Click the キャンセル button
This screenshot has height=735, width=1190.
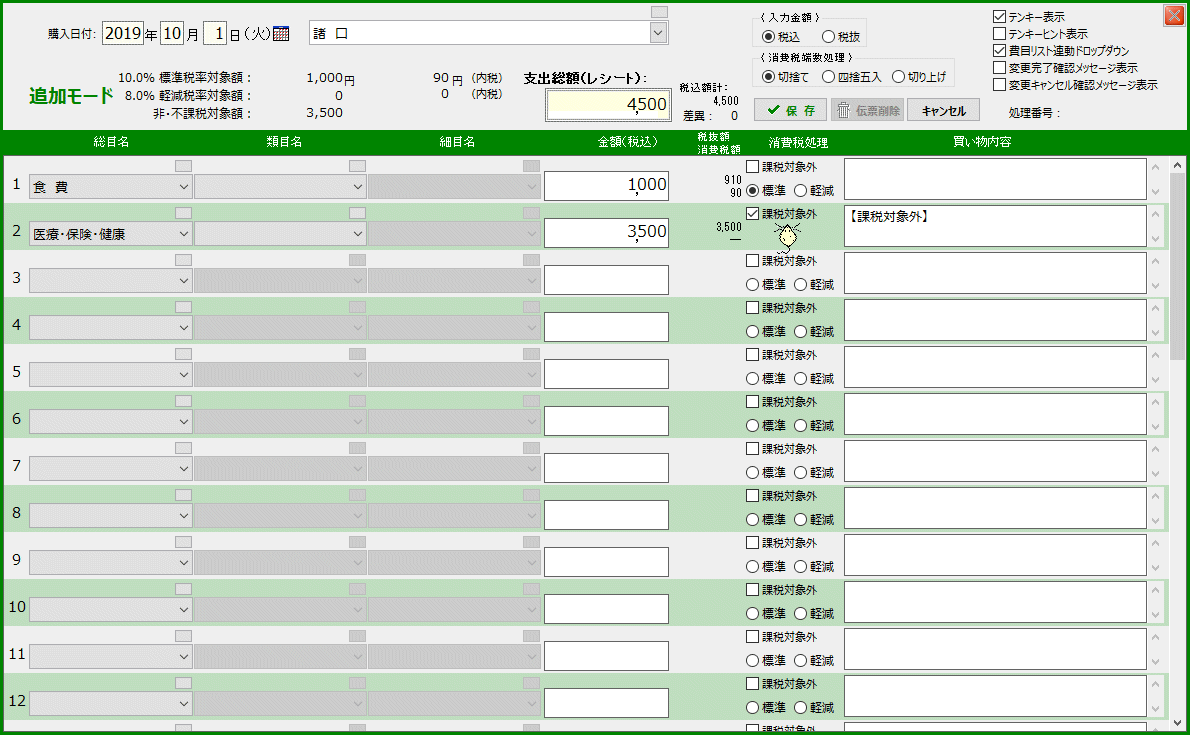pos(943,110)
